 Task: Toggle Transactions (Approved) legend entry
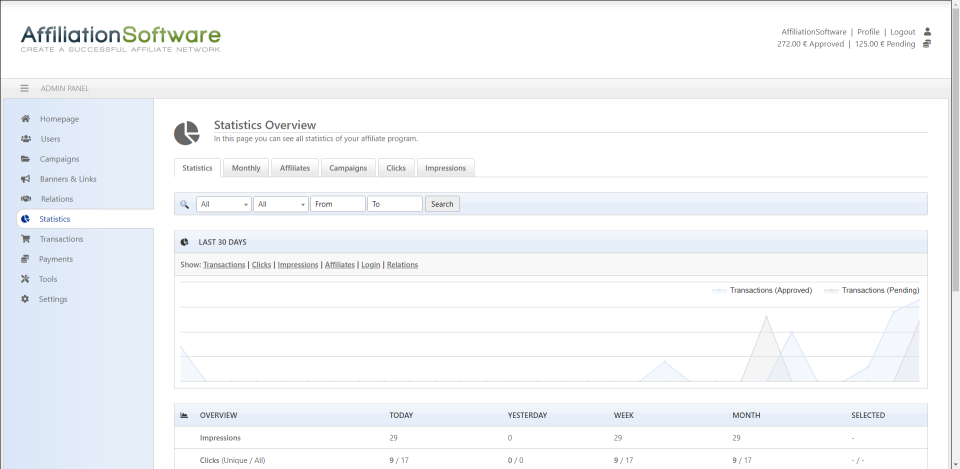tap(762, 290)
